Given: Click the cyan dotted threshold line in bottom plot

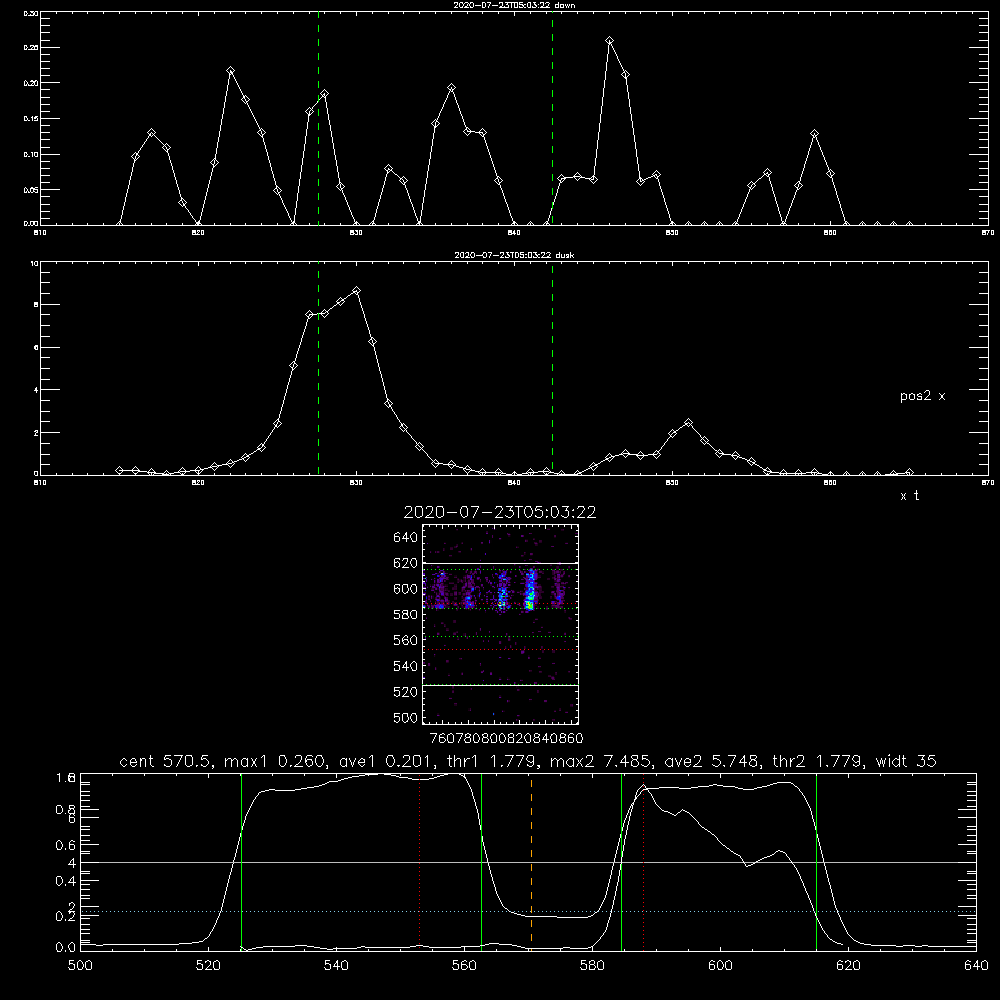Looking at the screenshot, I should pos(528,911).
